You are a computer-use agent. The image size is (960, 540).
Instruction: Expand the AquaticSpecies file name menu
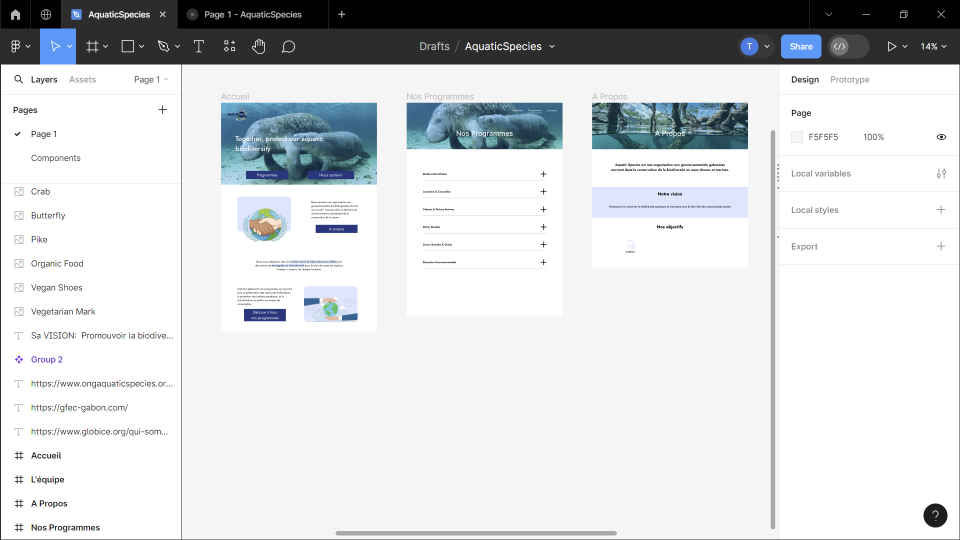(552, 46)
